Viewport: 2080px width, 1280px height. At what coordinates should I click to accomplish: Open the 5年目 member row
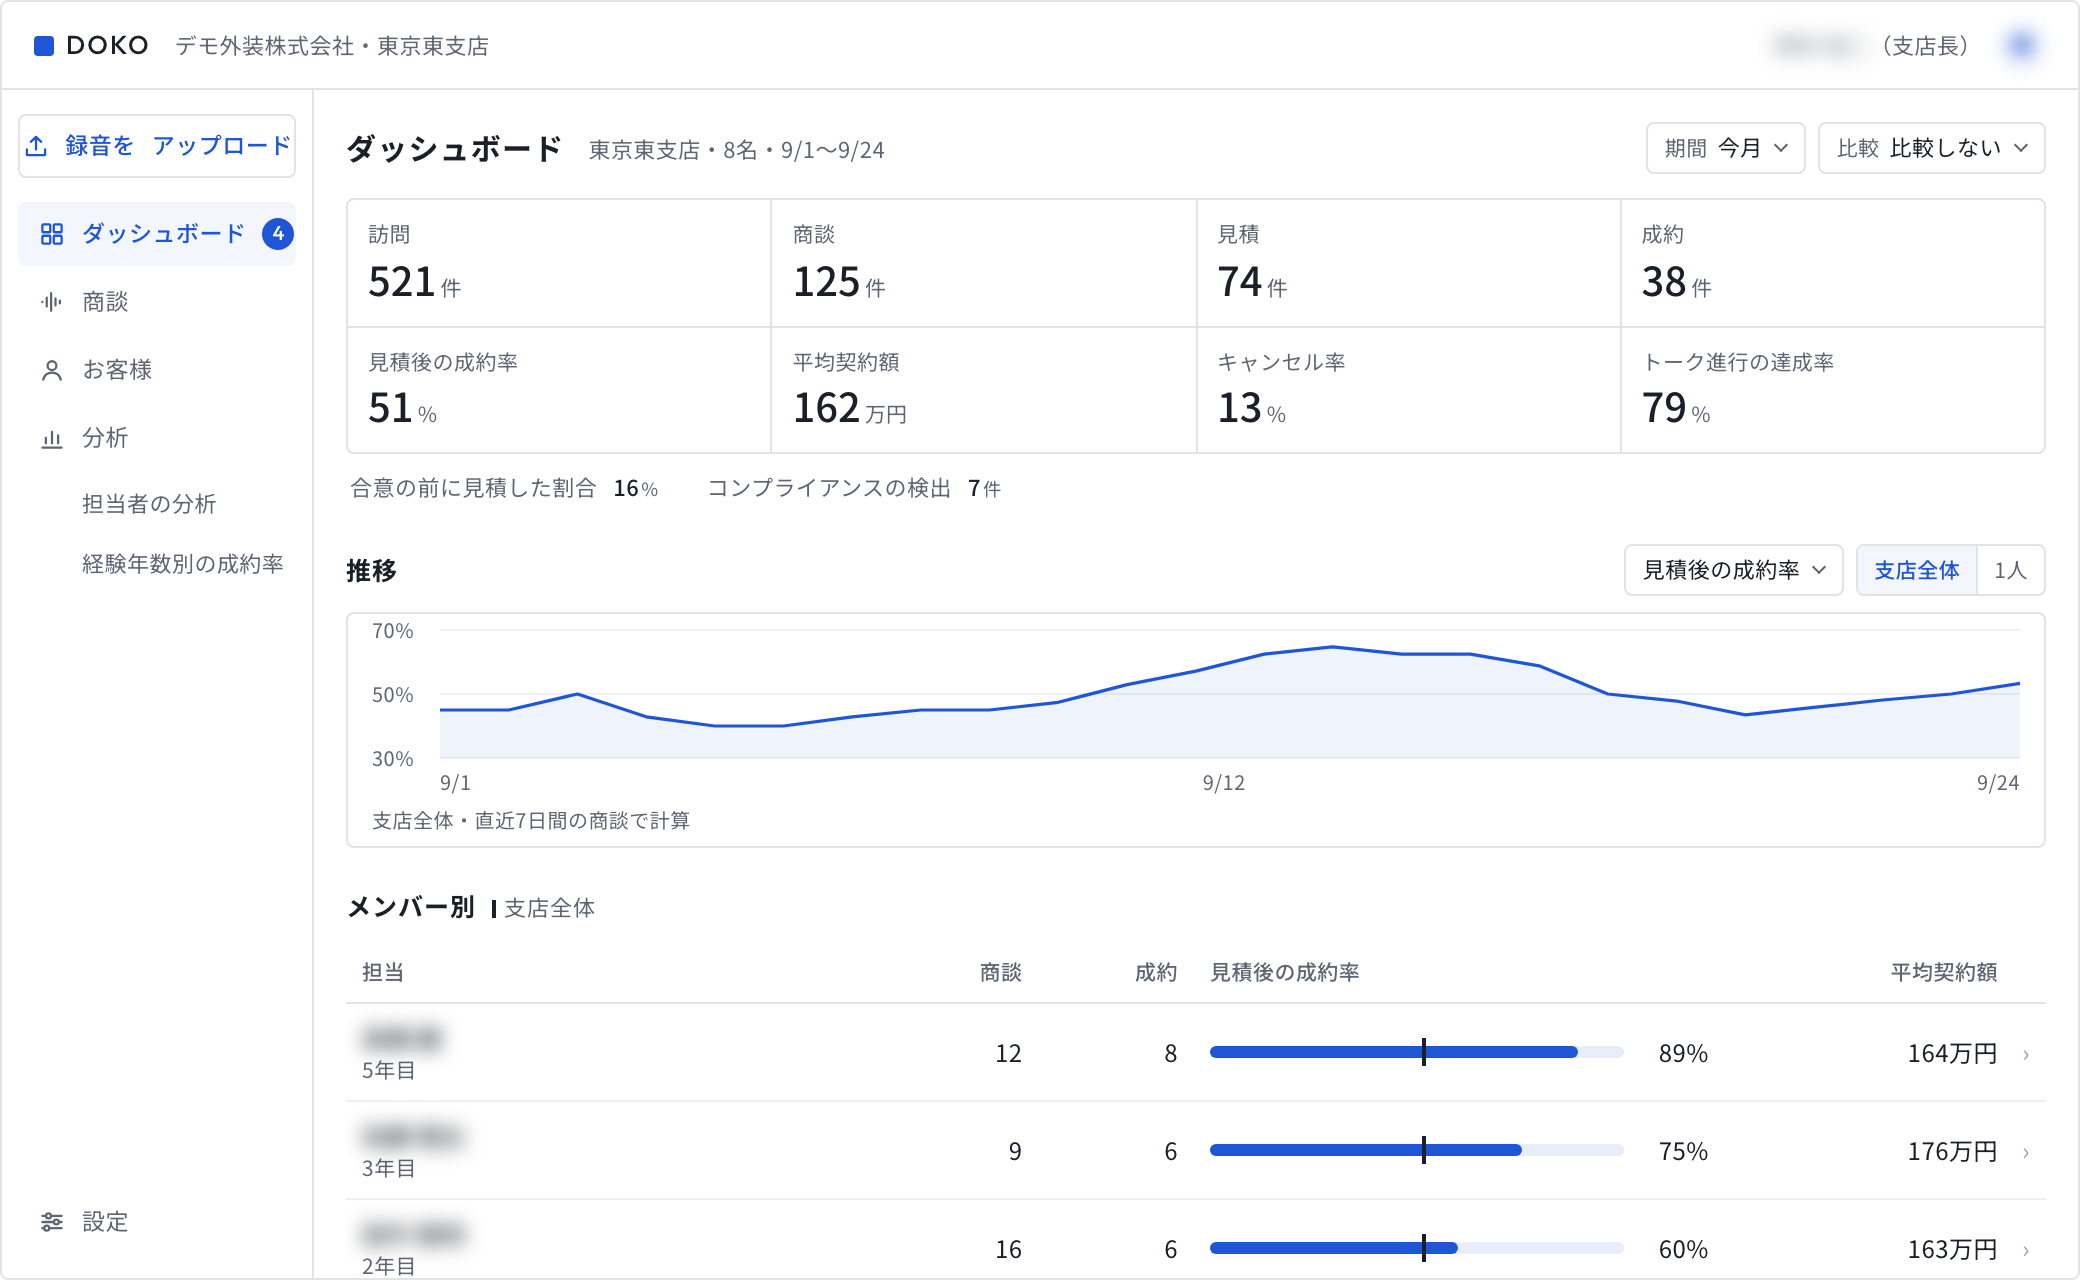pos(1196,1053)
